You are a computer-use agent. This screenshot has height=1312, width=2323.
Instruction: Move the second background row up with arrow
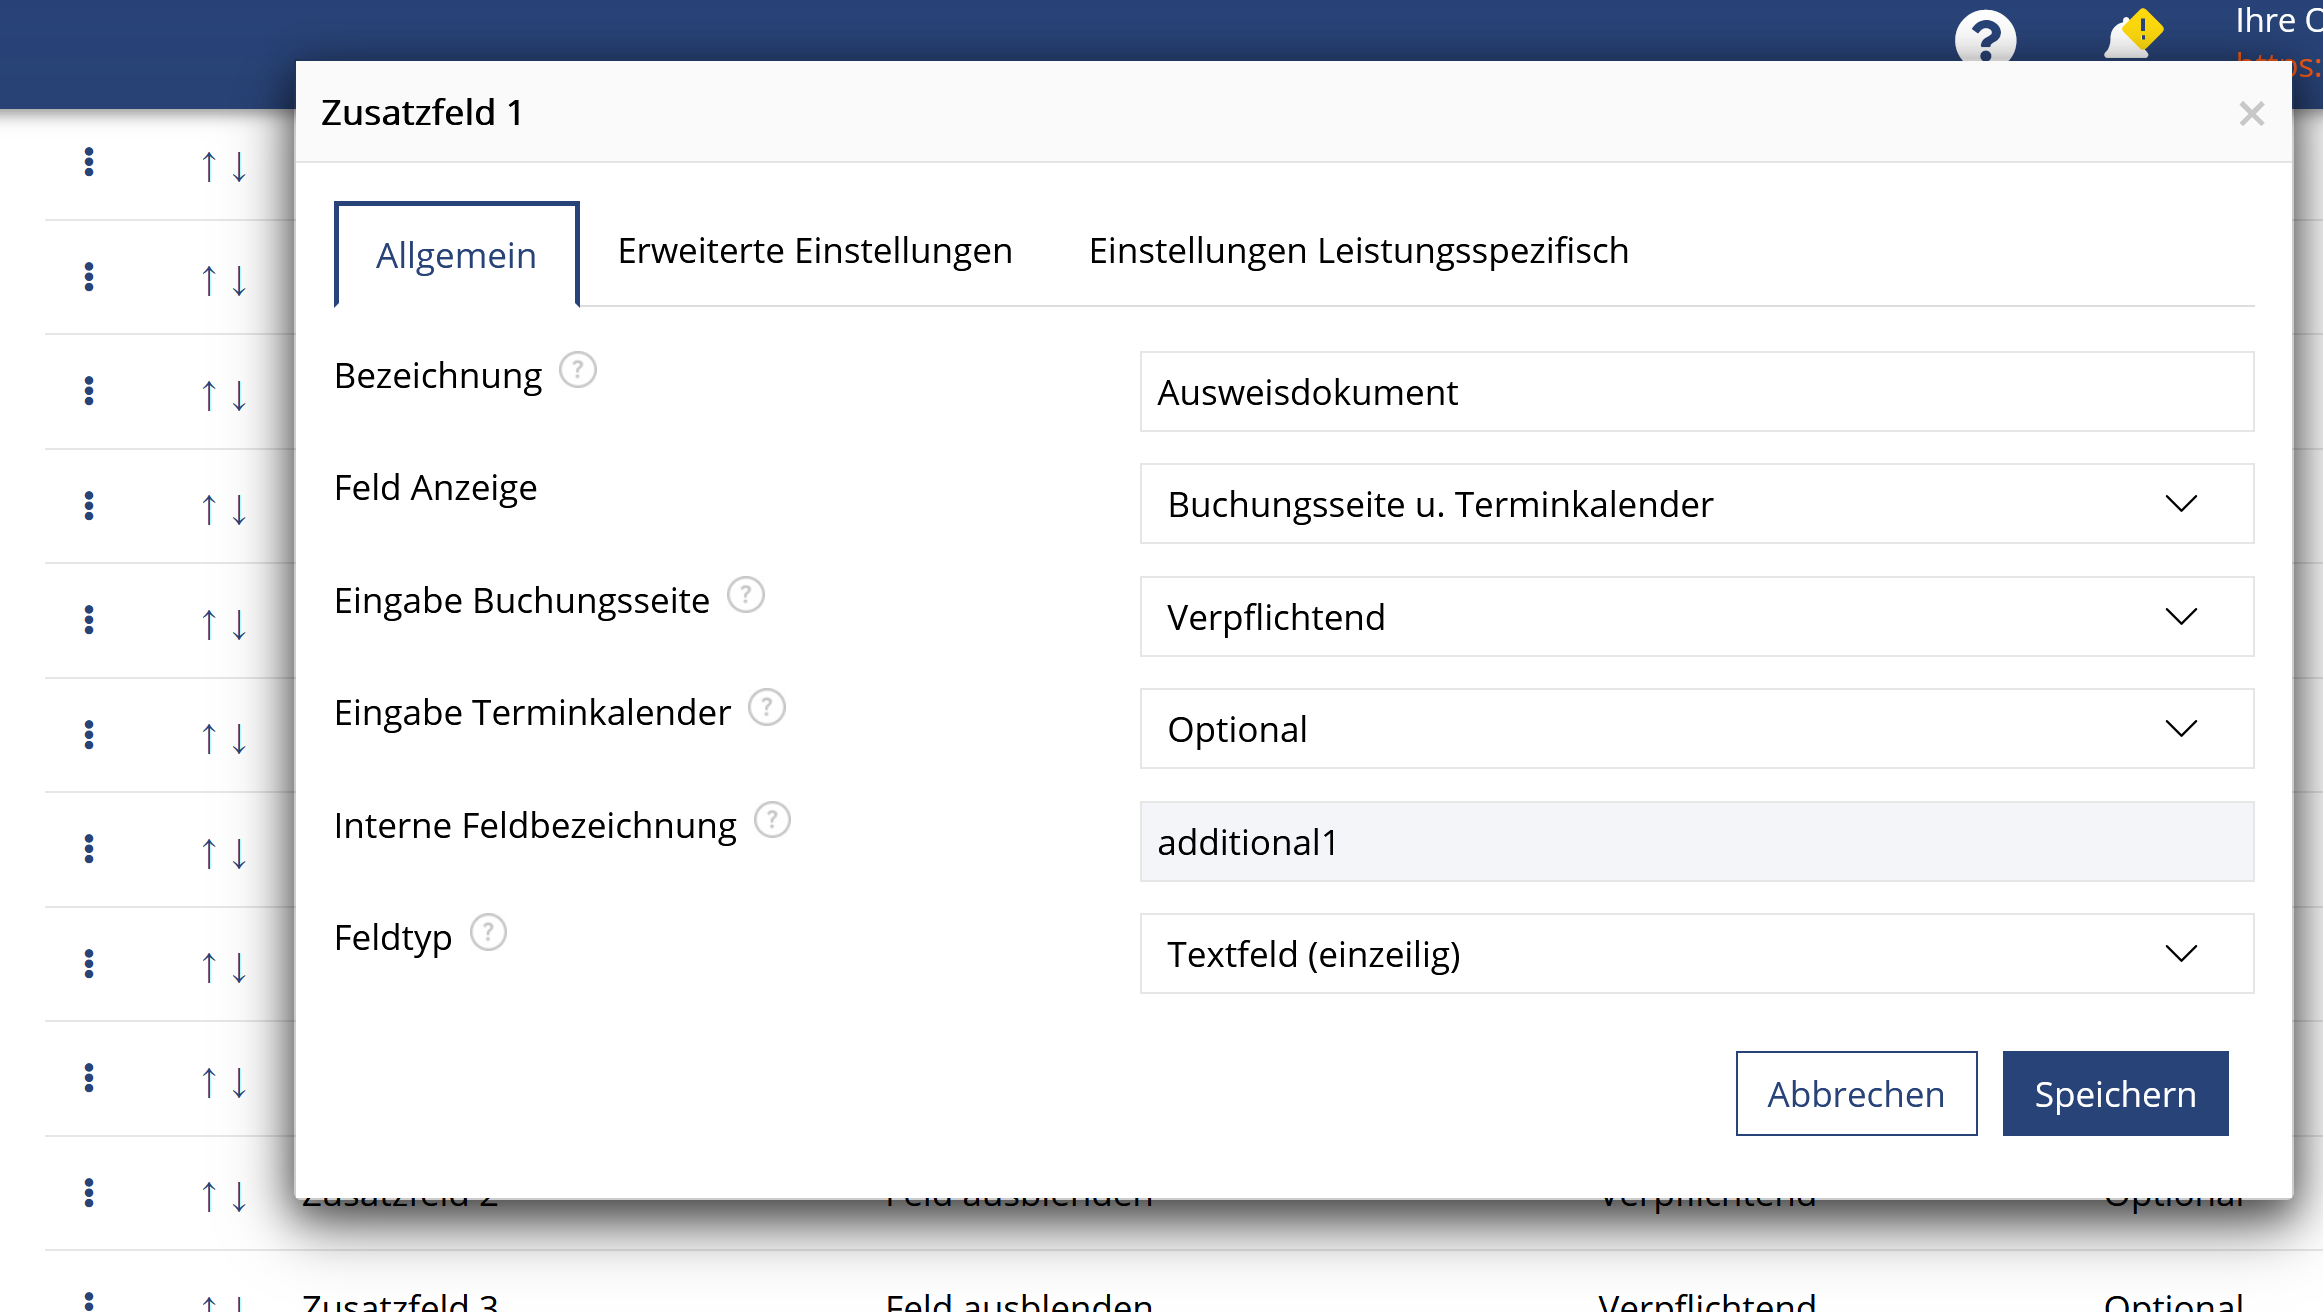click(x=208, y=281)
